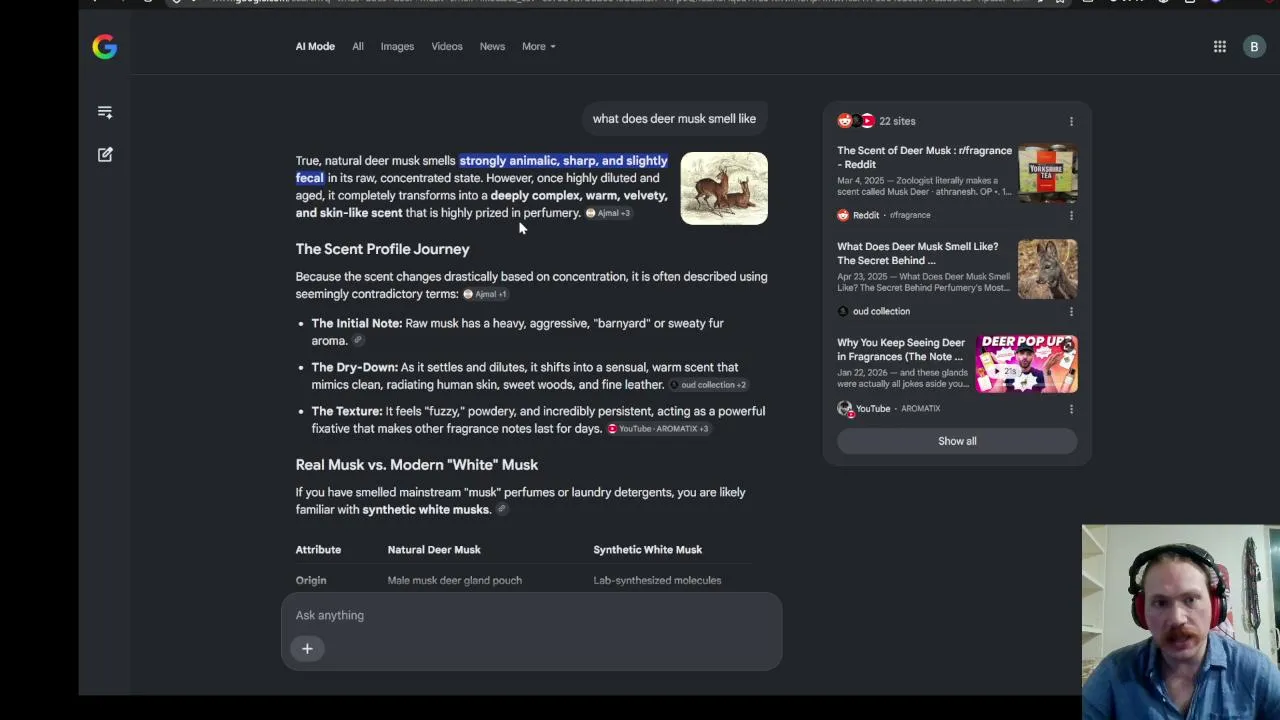Click the 'Natural Deer Musk' table header
This screenshot has width=1280, height=720.
(434, 550)
